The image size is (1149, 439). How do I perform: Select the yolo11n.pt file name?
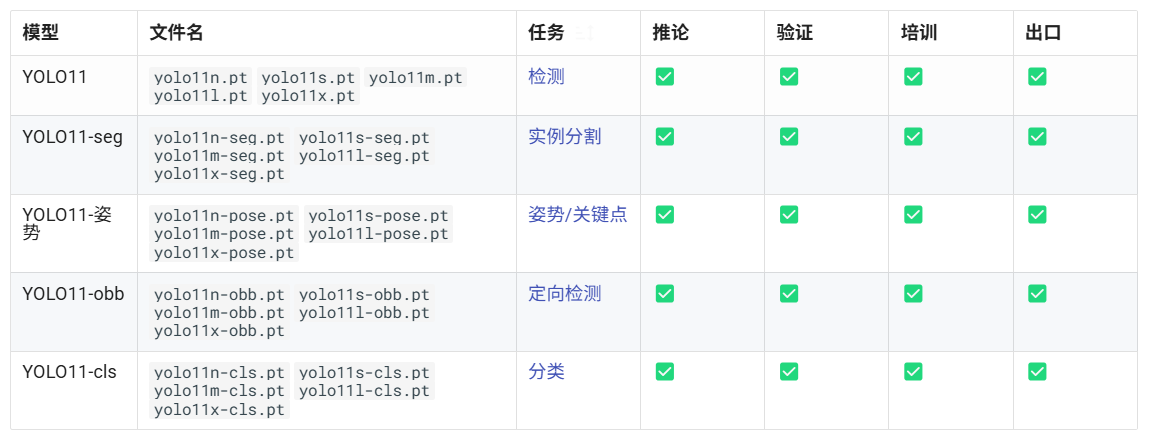(201, 78)
